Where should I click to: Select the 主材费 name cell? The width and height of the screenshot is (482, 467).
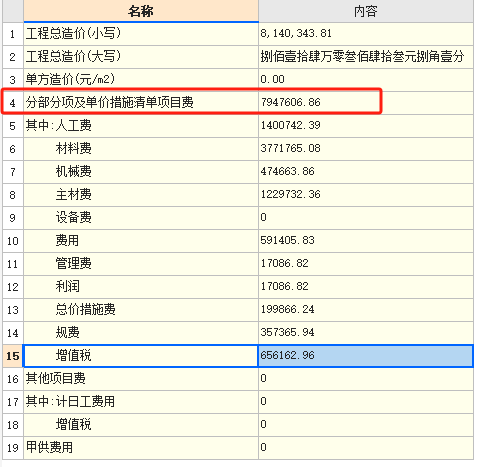[141, 195]
